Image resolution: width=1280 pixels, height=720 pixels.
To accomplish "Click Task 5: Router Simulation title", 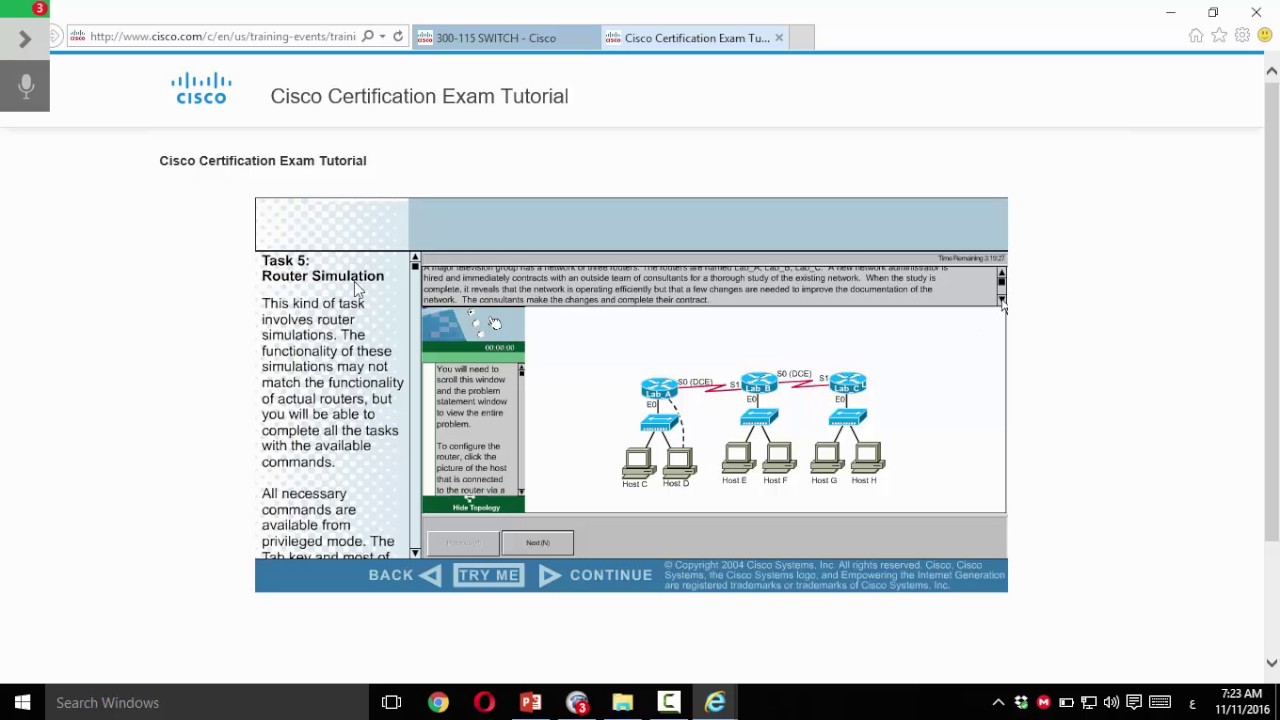I will (323, 268).
